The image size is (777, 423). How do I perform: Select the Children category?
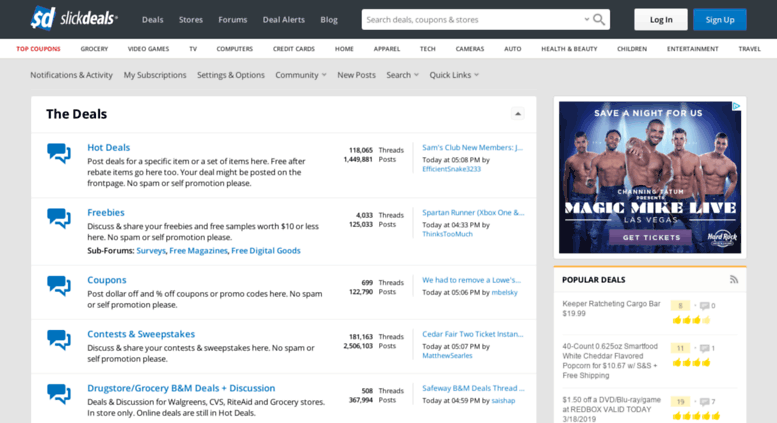(x=632, y=49)
